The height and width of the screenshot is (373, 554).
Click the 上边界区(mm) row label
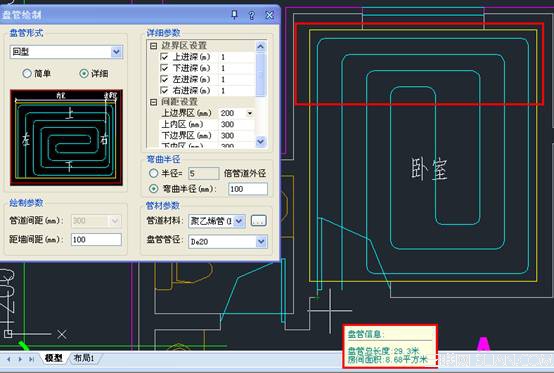tap(187, 113)
